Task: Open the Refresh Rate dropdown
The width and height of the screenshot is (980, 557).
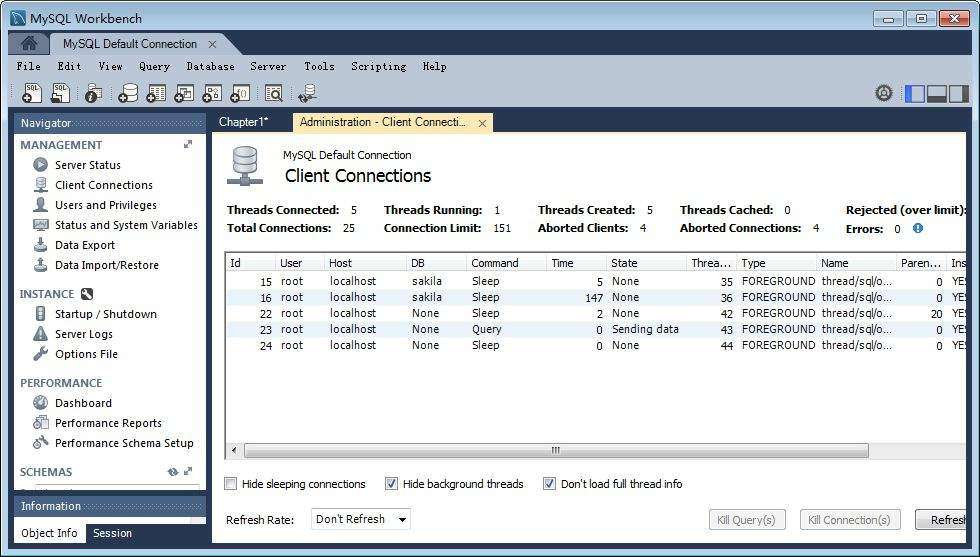Action: point(361,519)
